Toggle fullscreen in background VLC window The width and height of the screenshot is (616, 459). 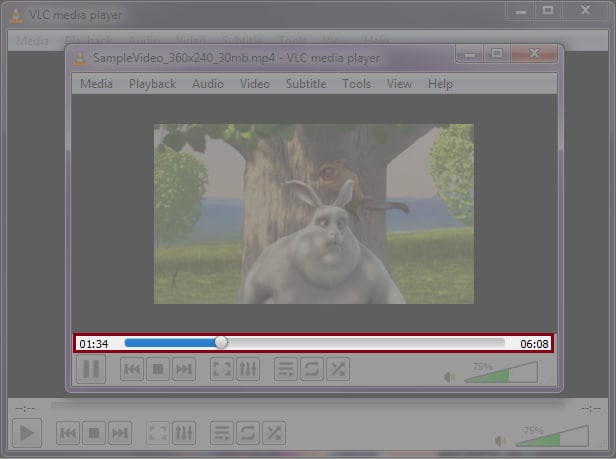pyautogui.click(x=158, y=433)
